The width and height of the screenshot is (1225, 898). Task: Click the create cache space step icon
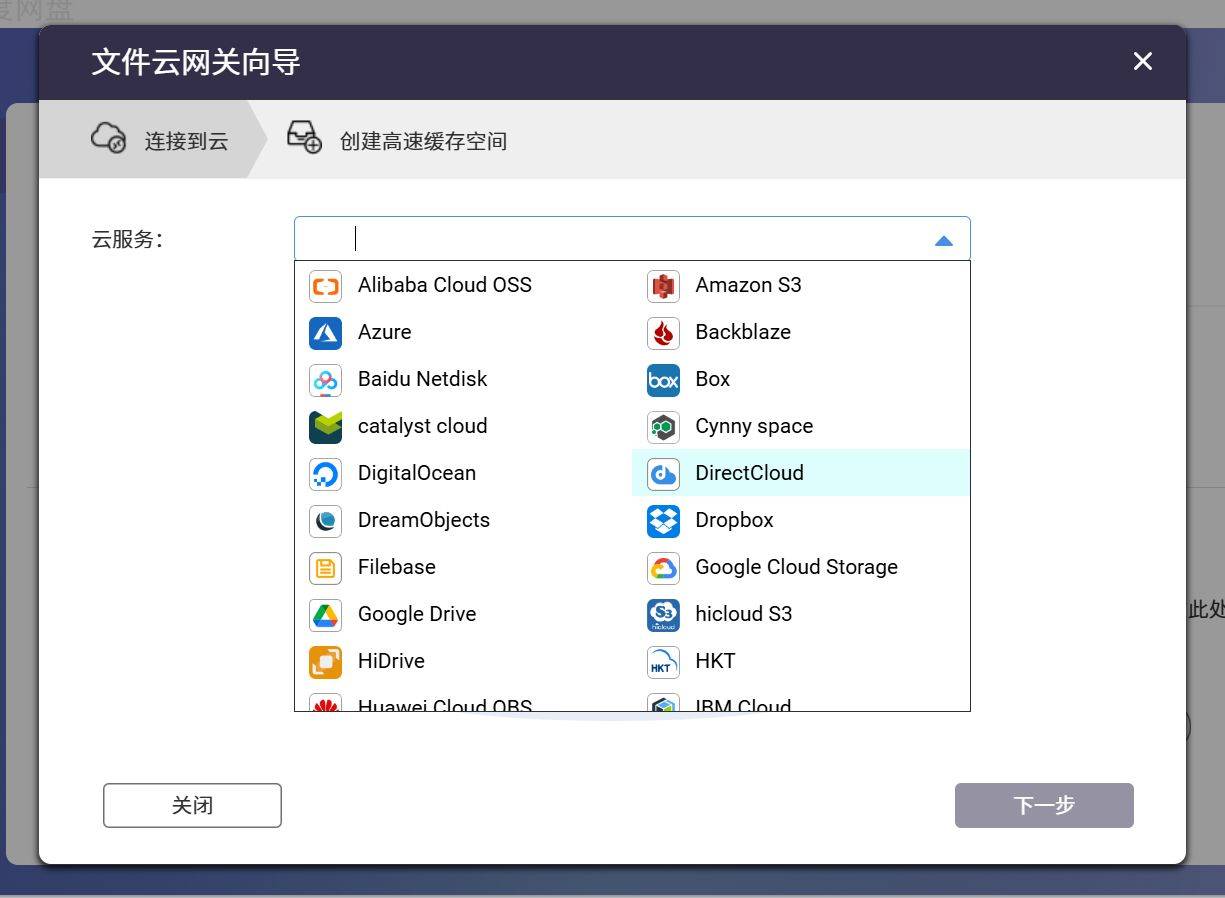304,137
